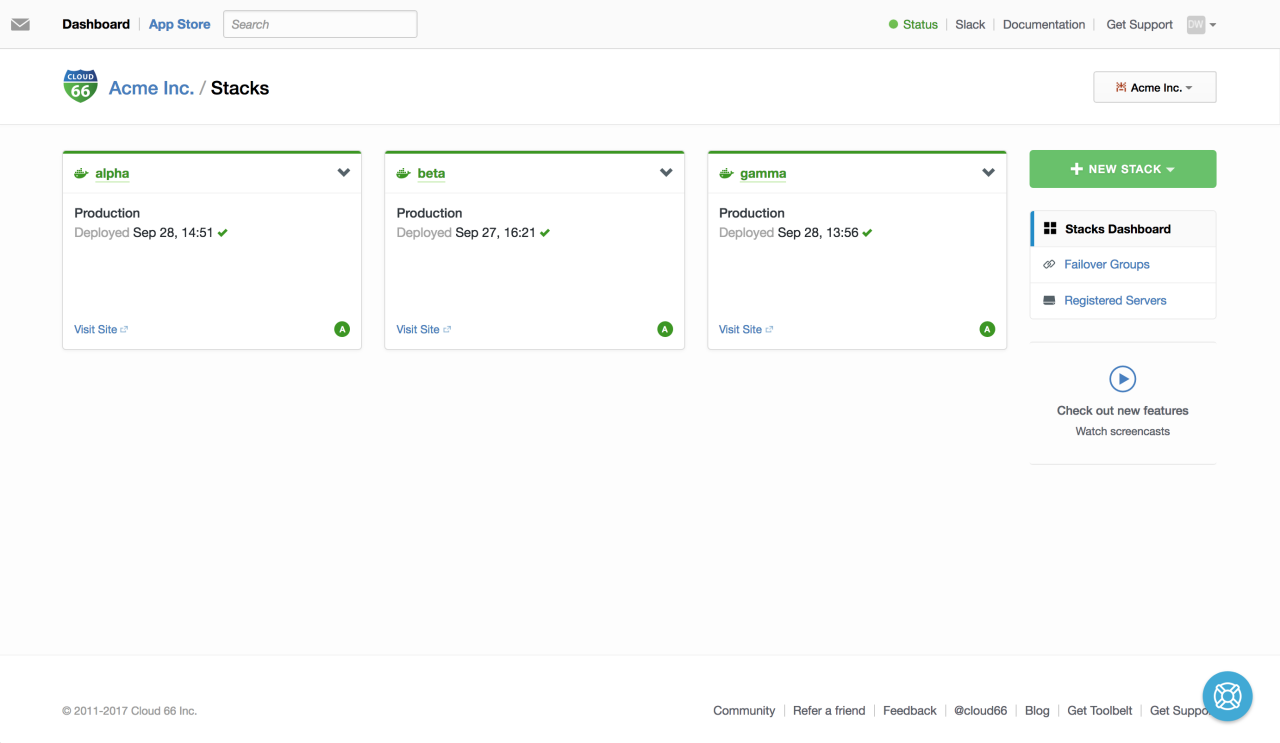Expand the beta stack chevron menu
The width and height of the screenshot is (1280, 743).
coord(666,173)
